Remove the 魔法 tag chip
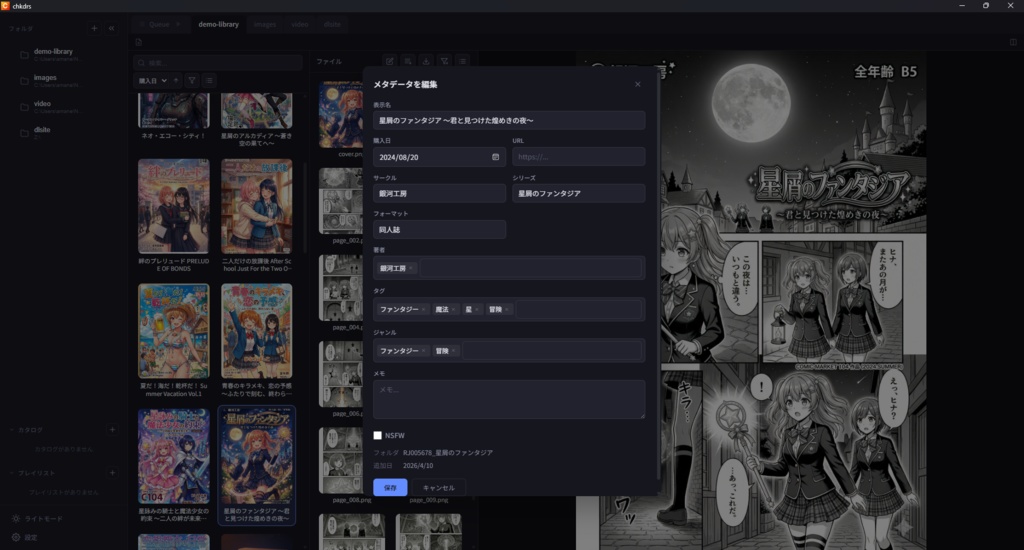The image size is (1024, 550). 453,310
